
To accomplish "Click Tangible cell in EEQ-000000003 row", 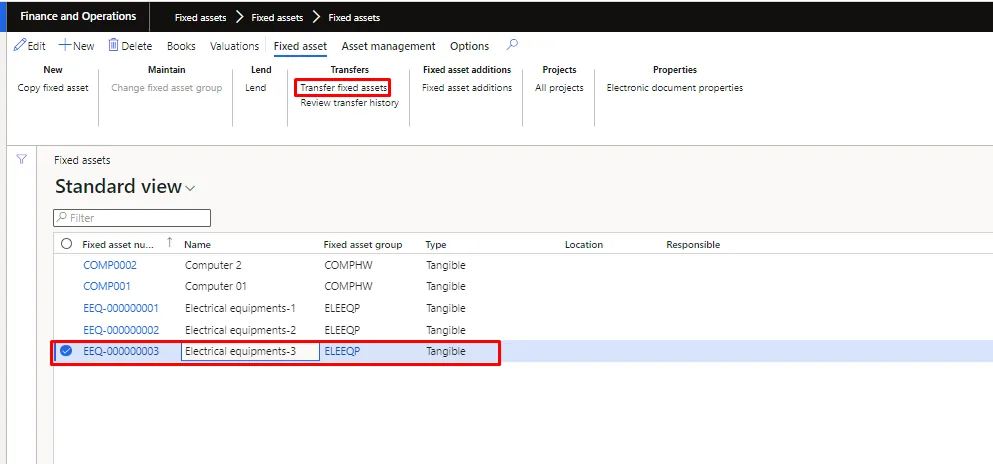I will pos(446,351).
